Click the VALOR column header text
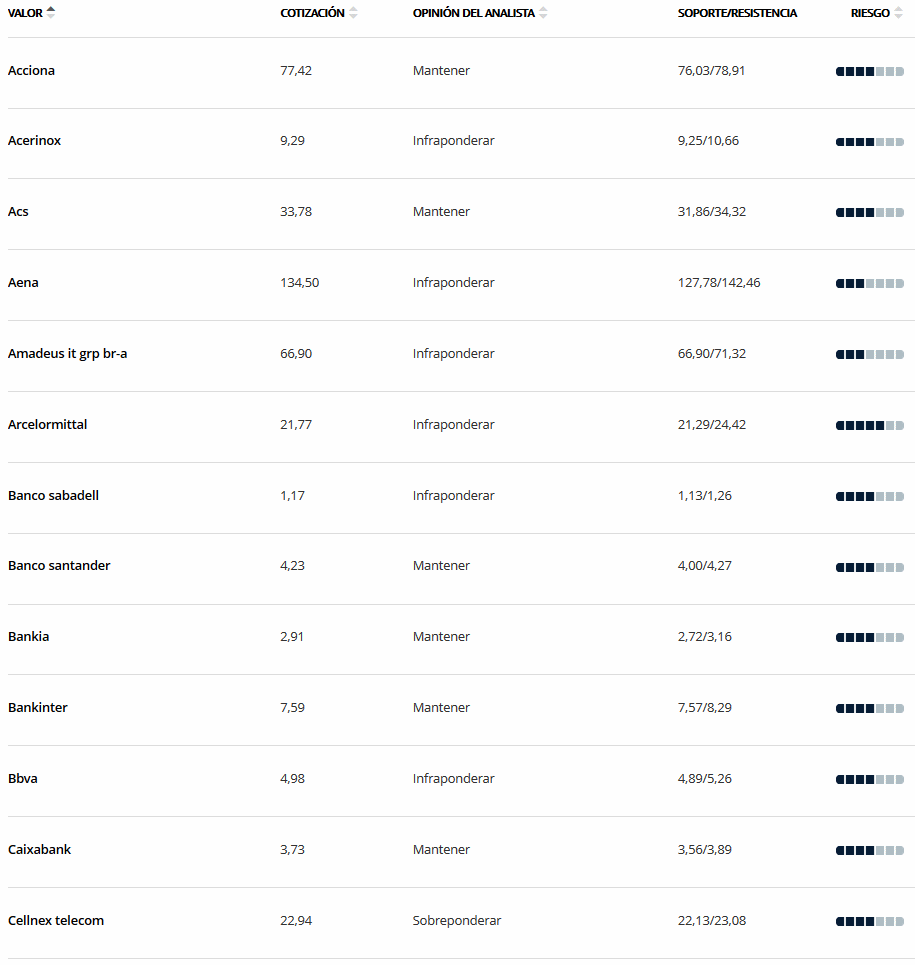Viewport: 915px width, 965px height. [x=25, y=13]
